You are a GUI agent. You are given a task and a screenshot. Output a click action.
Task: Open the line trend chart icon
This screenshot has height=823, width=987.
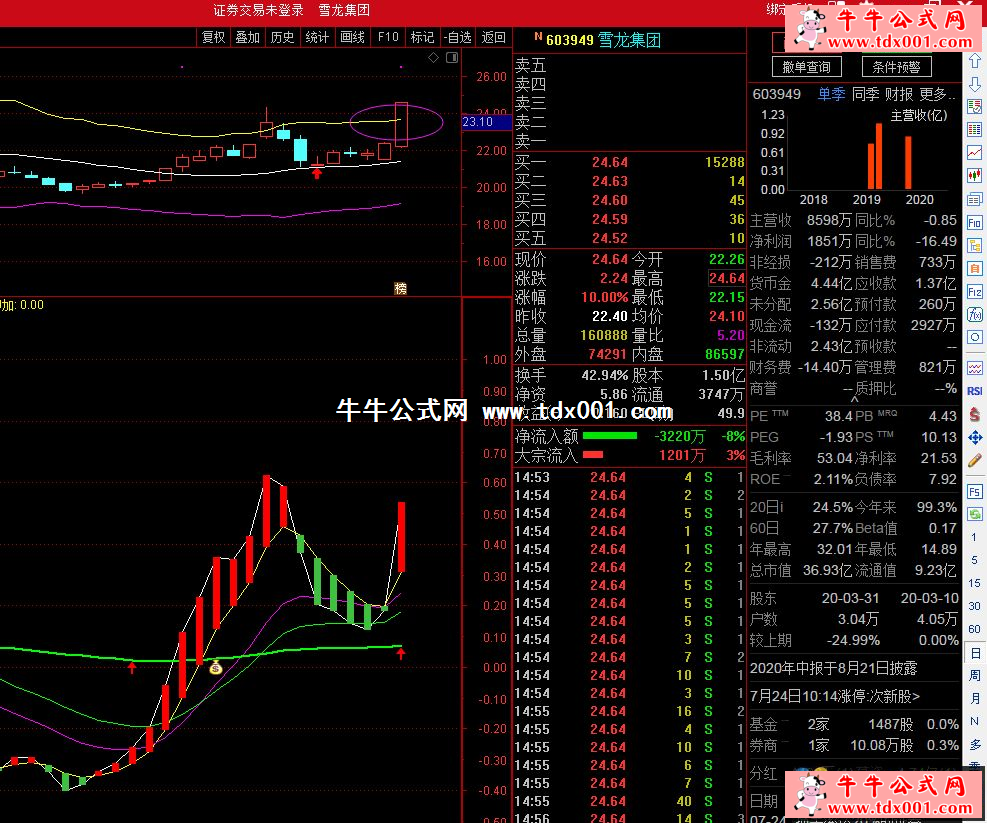pos(974,152)
